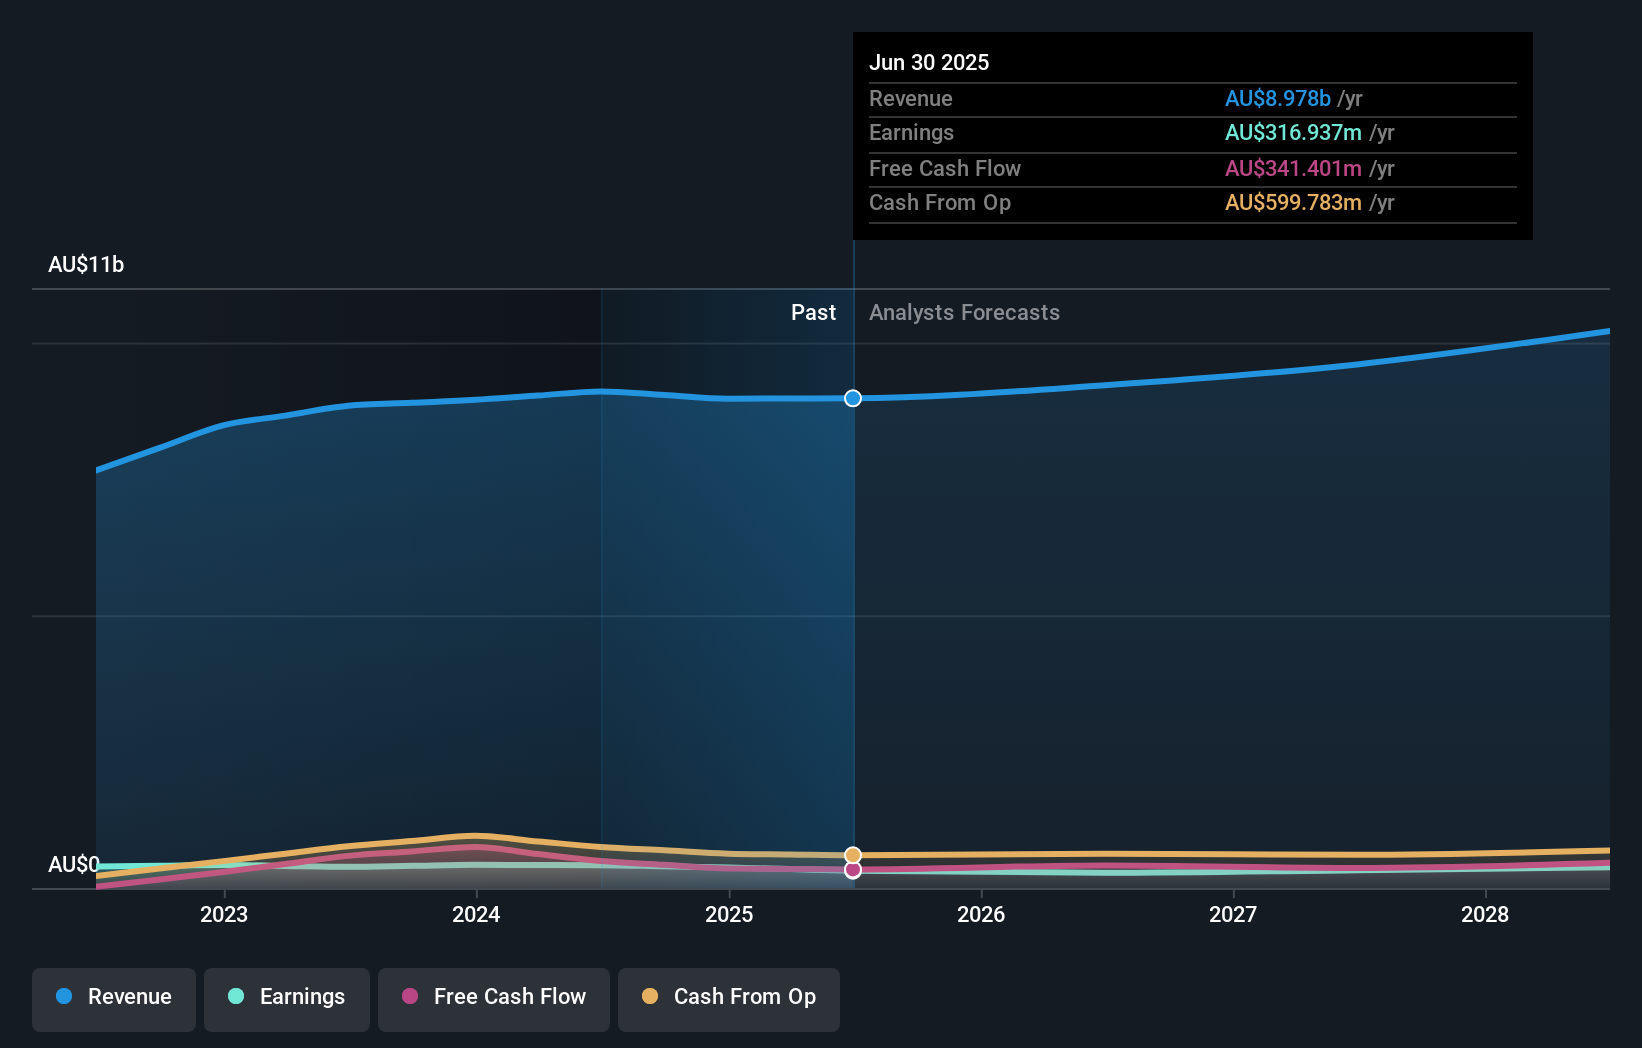Switch to the Analysts Forecasts section
The image size is (1642, 1048).
click(963, 312)
